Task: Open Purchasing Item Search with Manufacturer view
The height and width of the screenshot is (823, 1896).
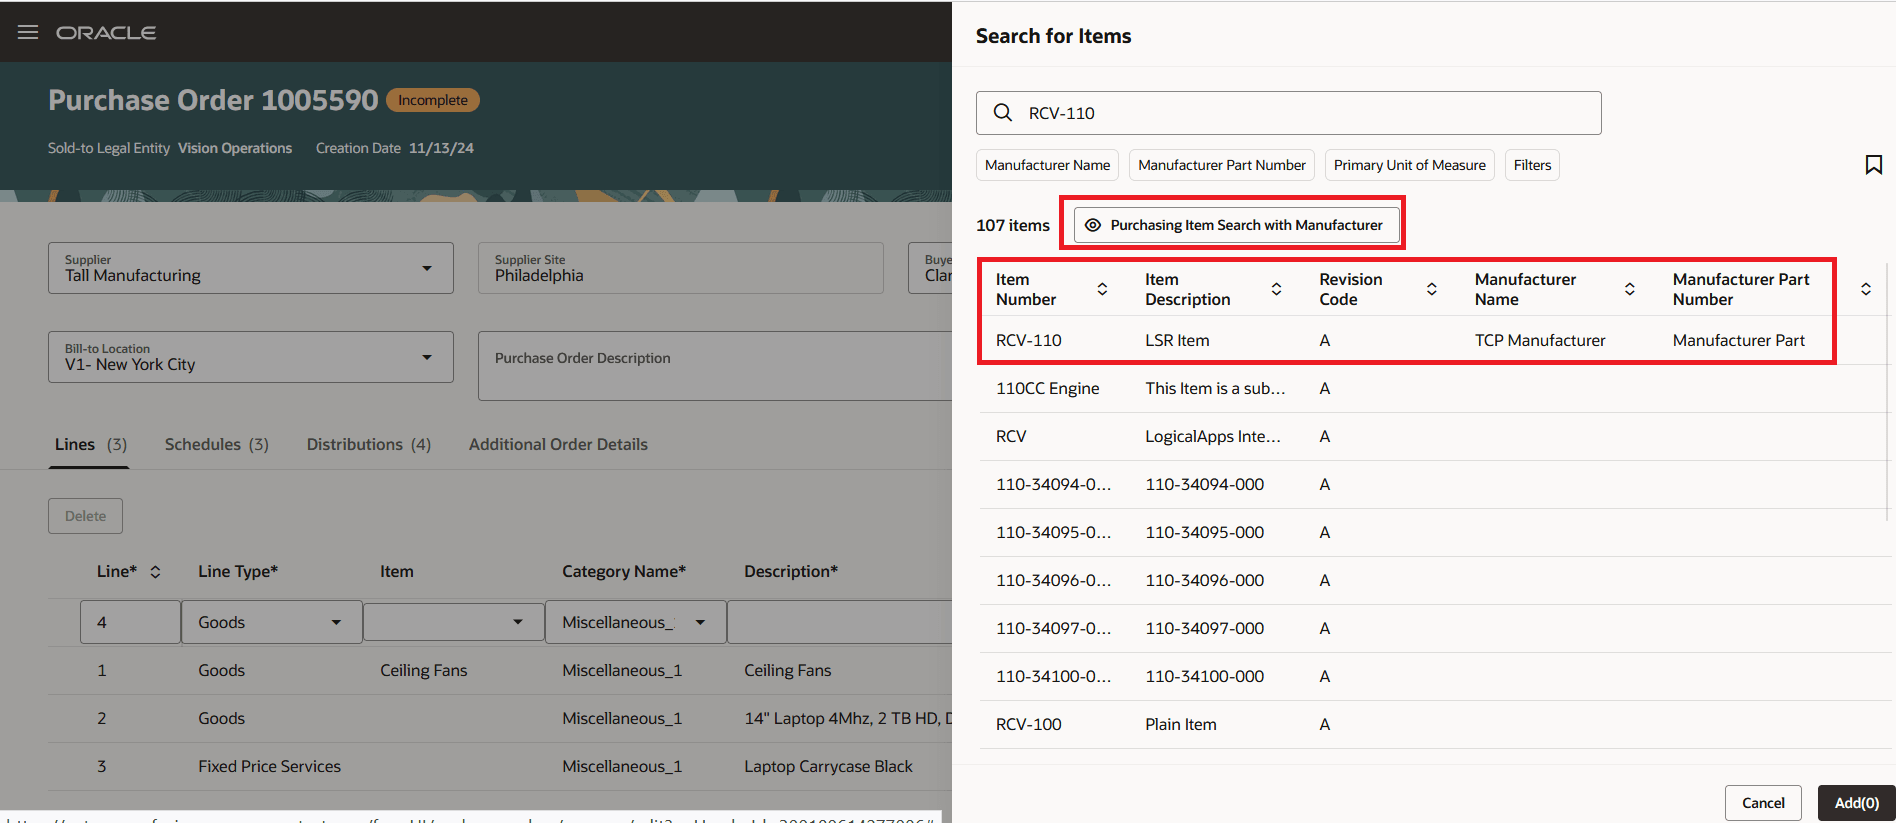Action: [x=1236, y=225]
